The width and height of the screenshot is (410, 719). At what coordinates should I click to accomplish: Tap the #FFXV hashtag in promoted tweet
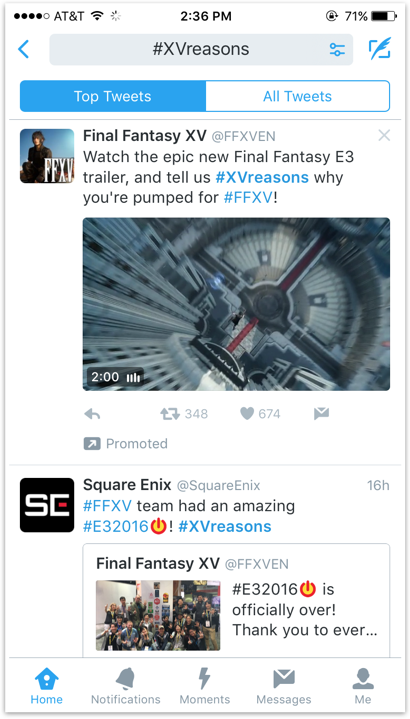pos(248,198)
